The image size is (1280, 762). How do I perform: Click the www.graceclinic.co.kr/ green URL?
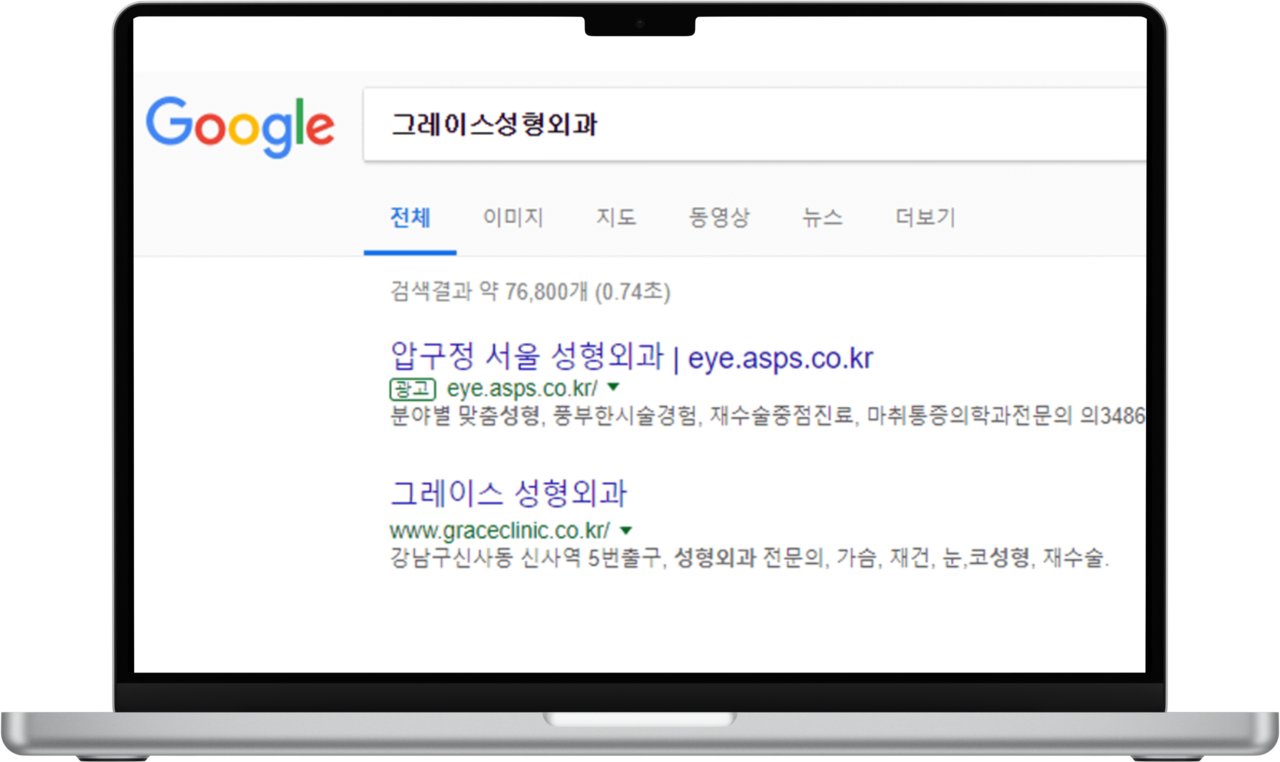500,530
